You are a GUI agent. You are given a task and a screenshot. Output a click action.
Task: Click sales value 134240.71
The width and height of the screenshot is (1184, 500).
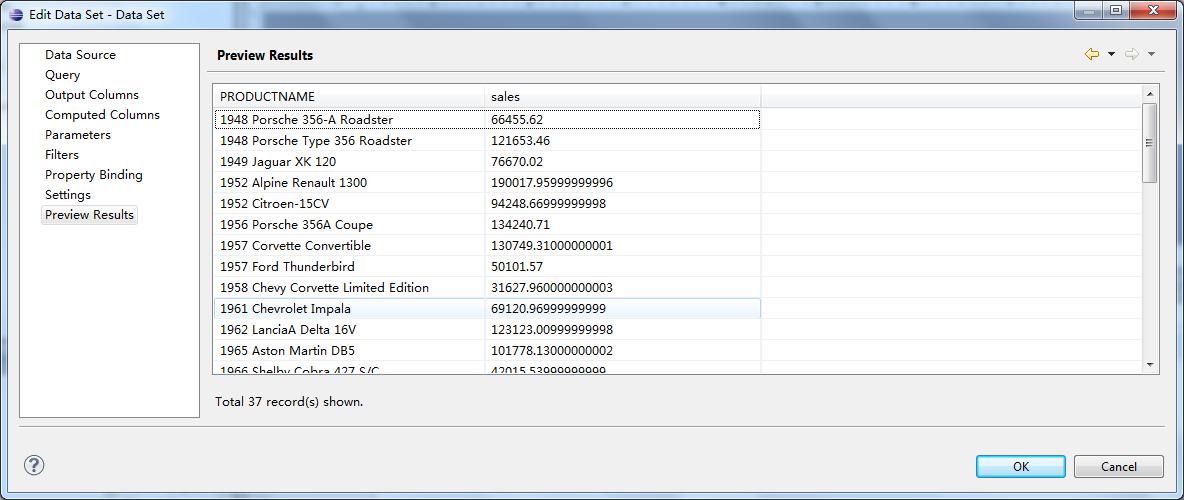tap(520, 225)
